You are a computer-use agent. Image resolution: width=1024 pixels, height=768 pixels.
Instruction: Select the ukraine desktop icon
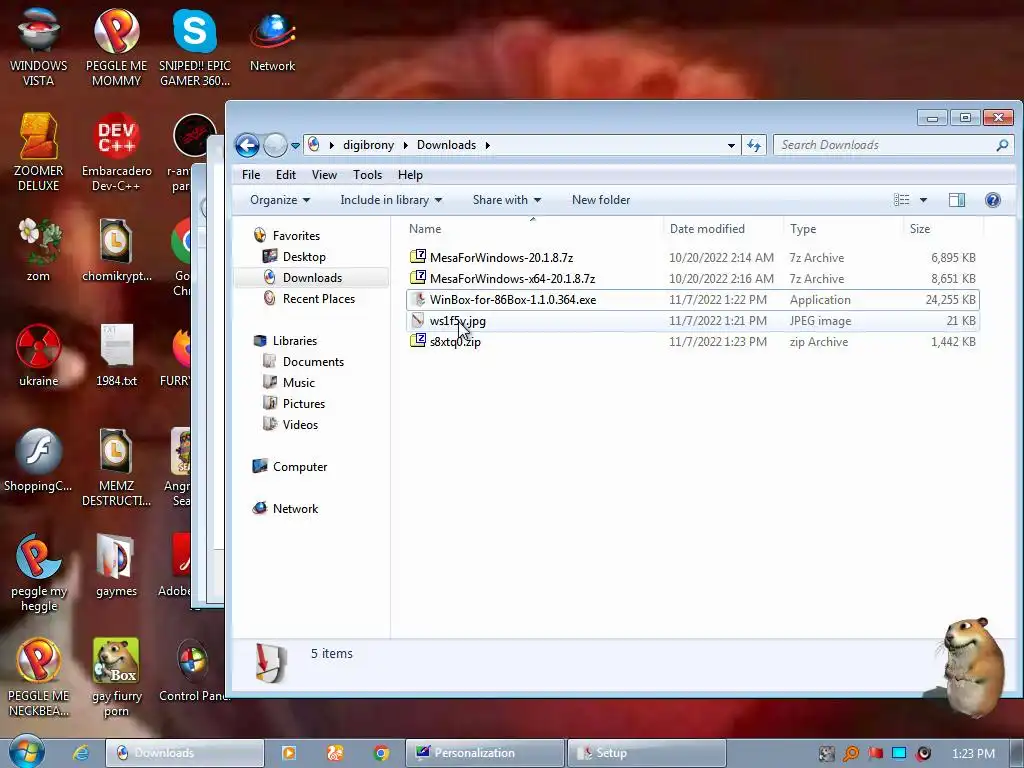(x=38, y=355)
